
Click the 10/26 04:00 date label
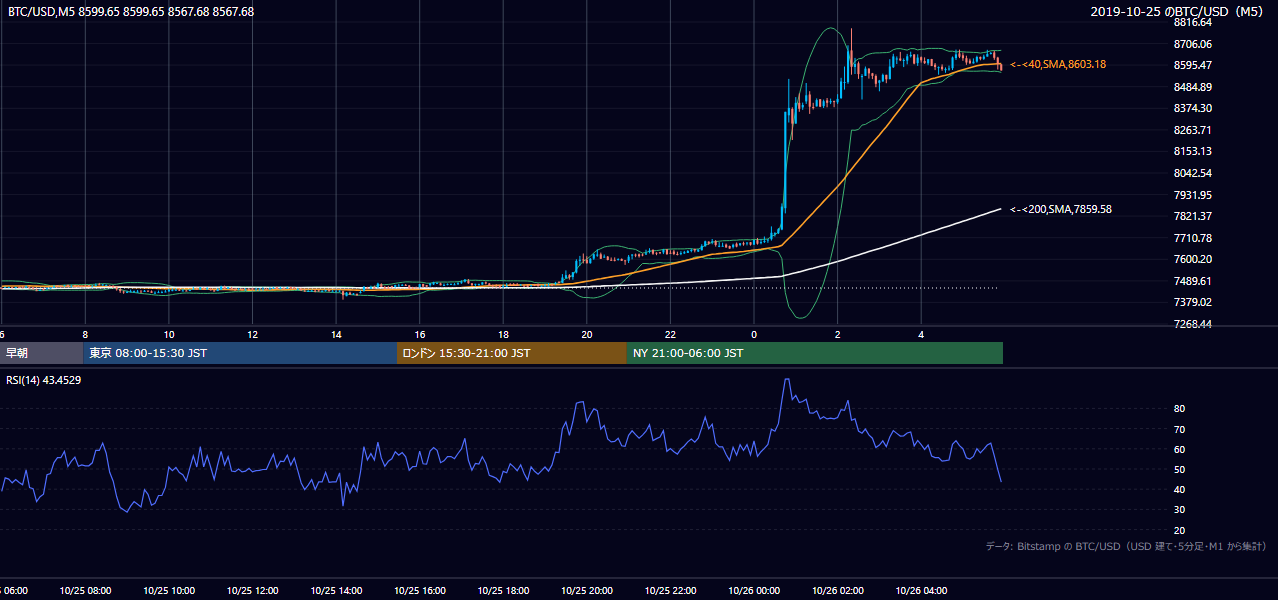921,591
